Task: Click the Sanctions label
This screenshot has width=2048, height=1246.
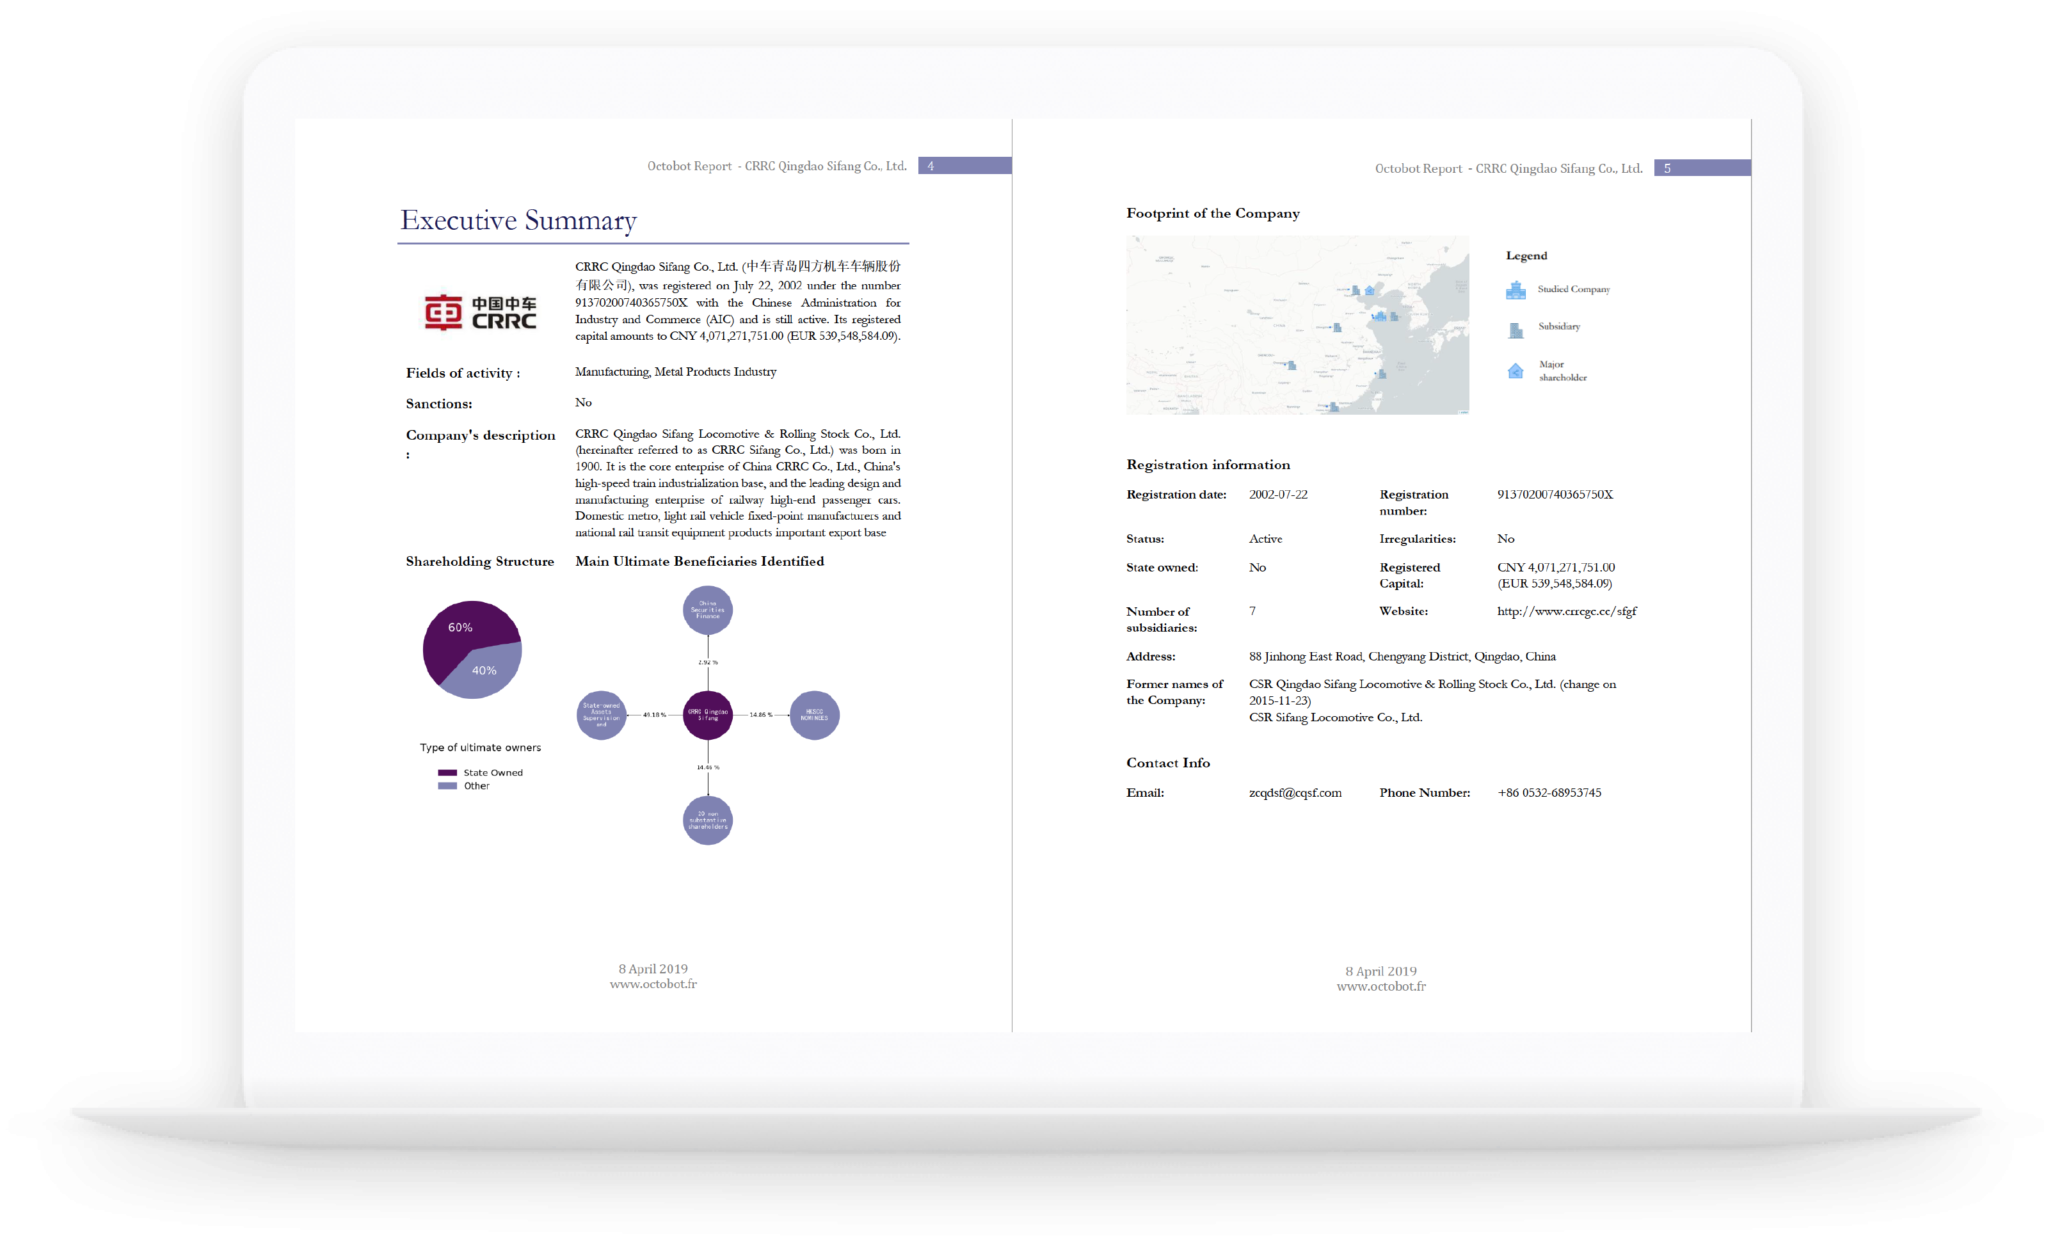Action: (439, 404)
